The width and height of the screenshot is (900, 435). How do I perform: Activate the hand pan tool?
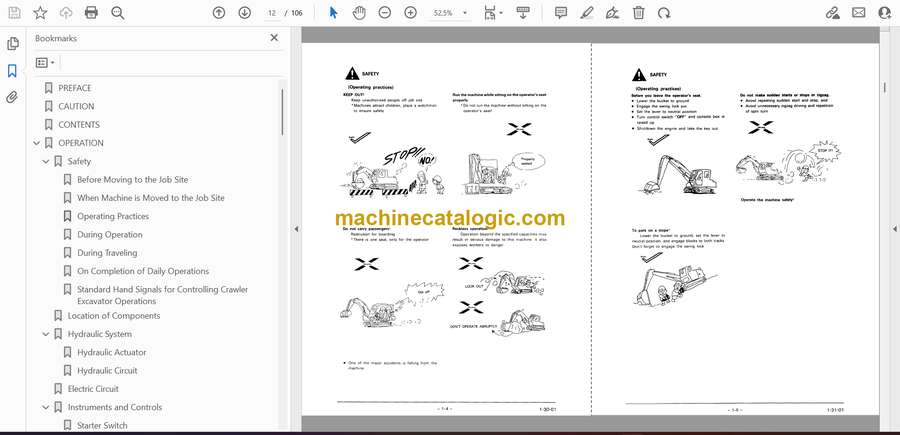coord(359,13)
